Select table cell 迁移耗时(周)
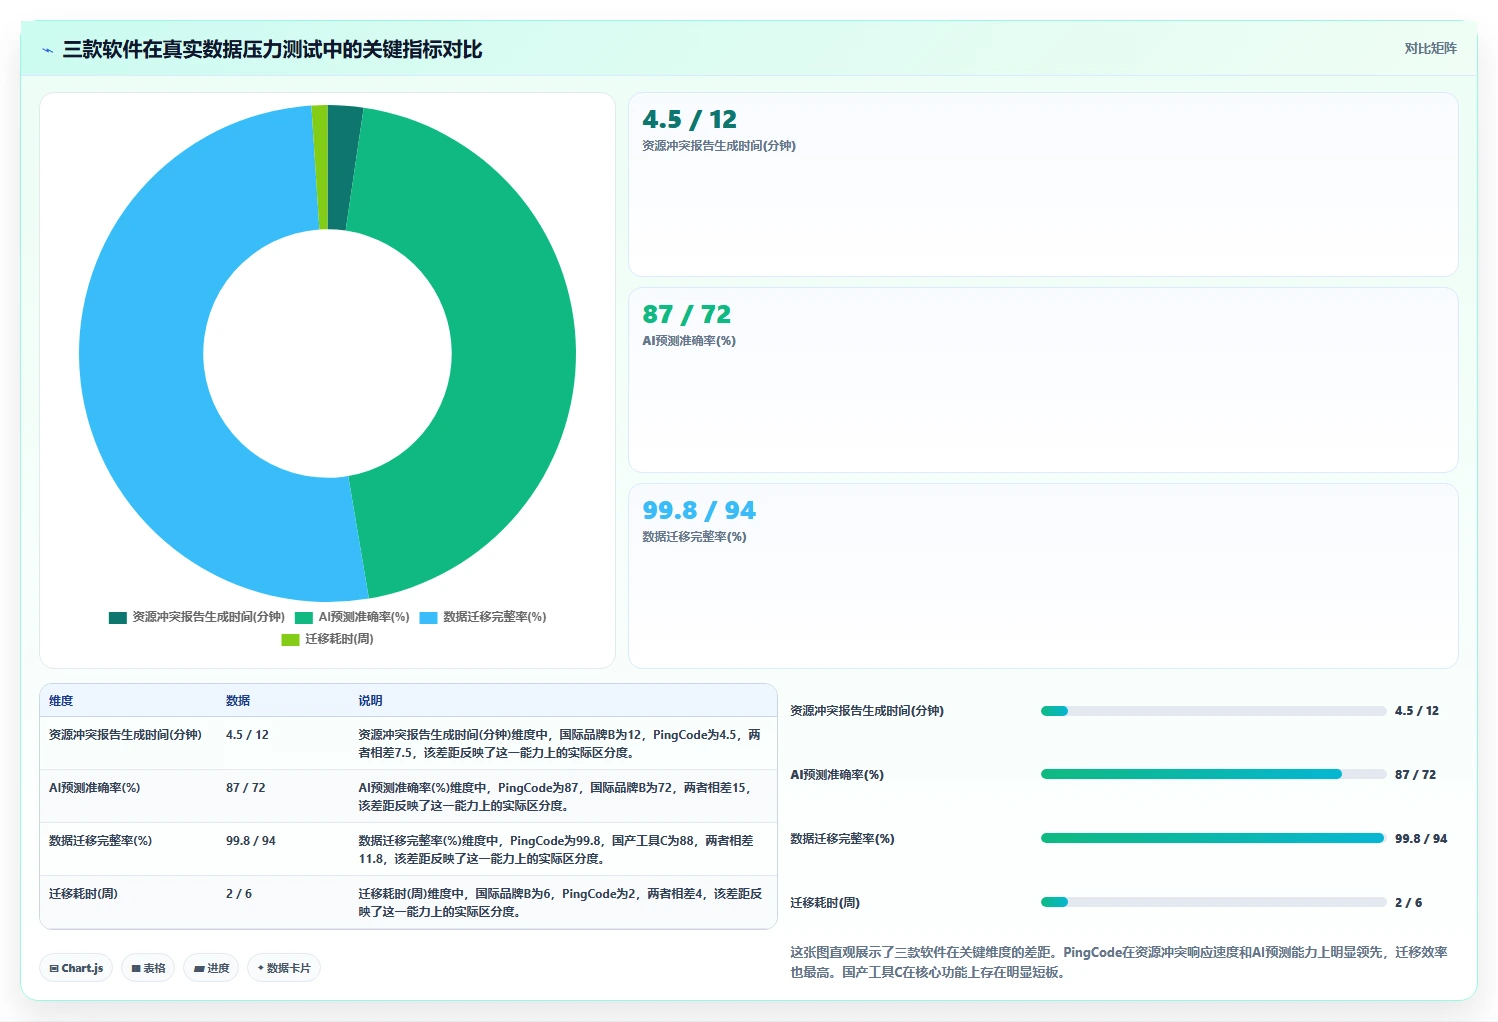The image size is (1498, 1022). [x=83, y=894]
